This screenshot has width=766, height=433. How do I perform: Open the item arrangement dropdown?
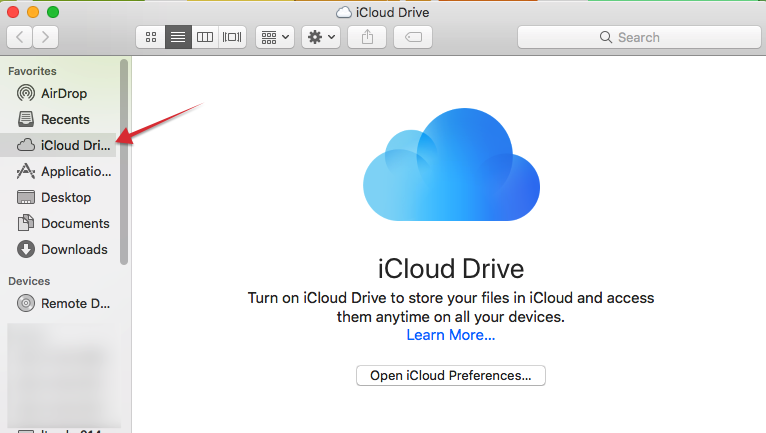pos(275,37)
